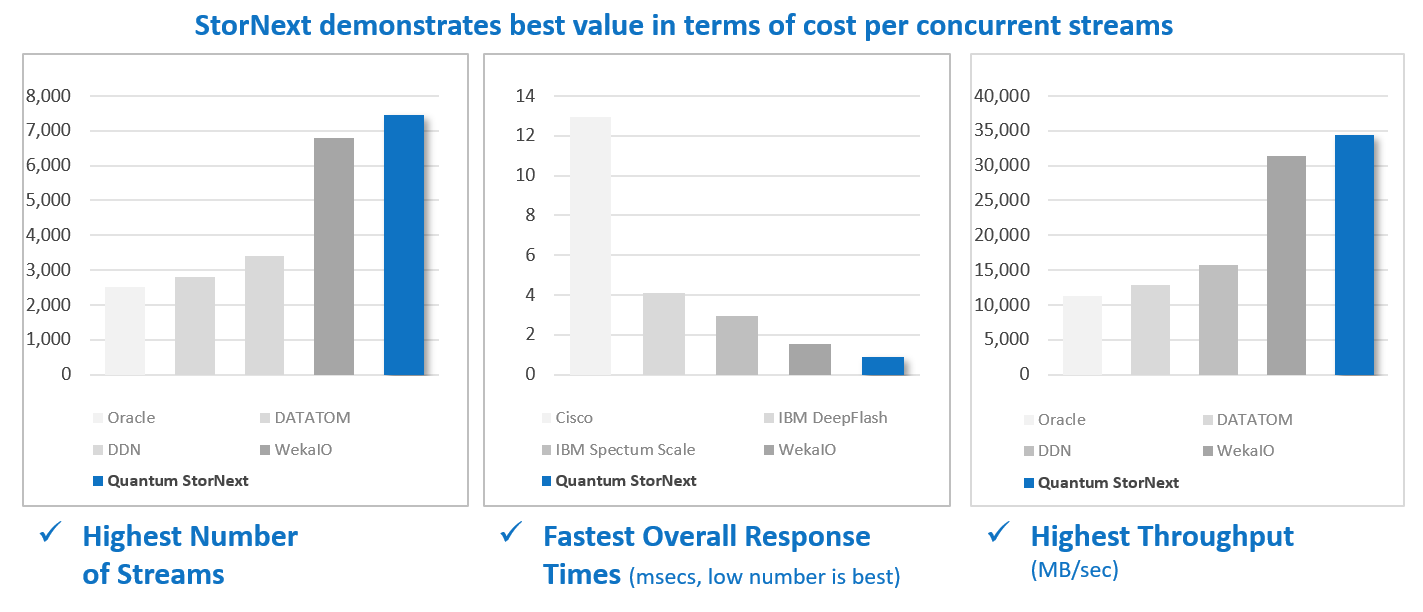
Task: Click the checkmark beside Highest Number of Streams
Action: coord(51,535)
